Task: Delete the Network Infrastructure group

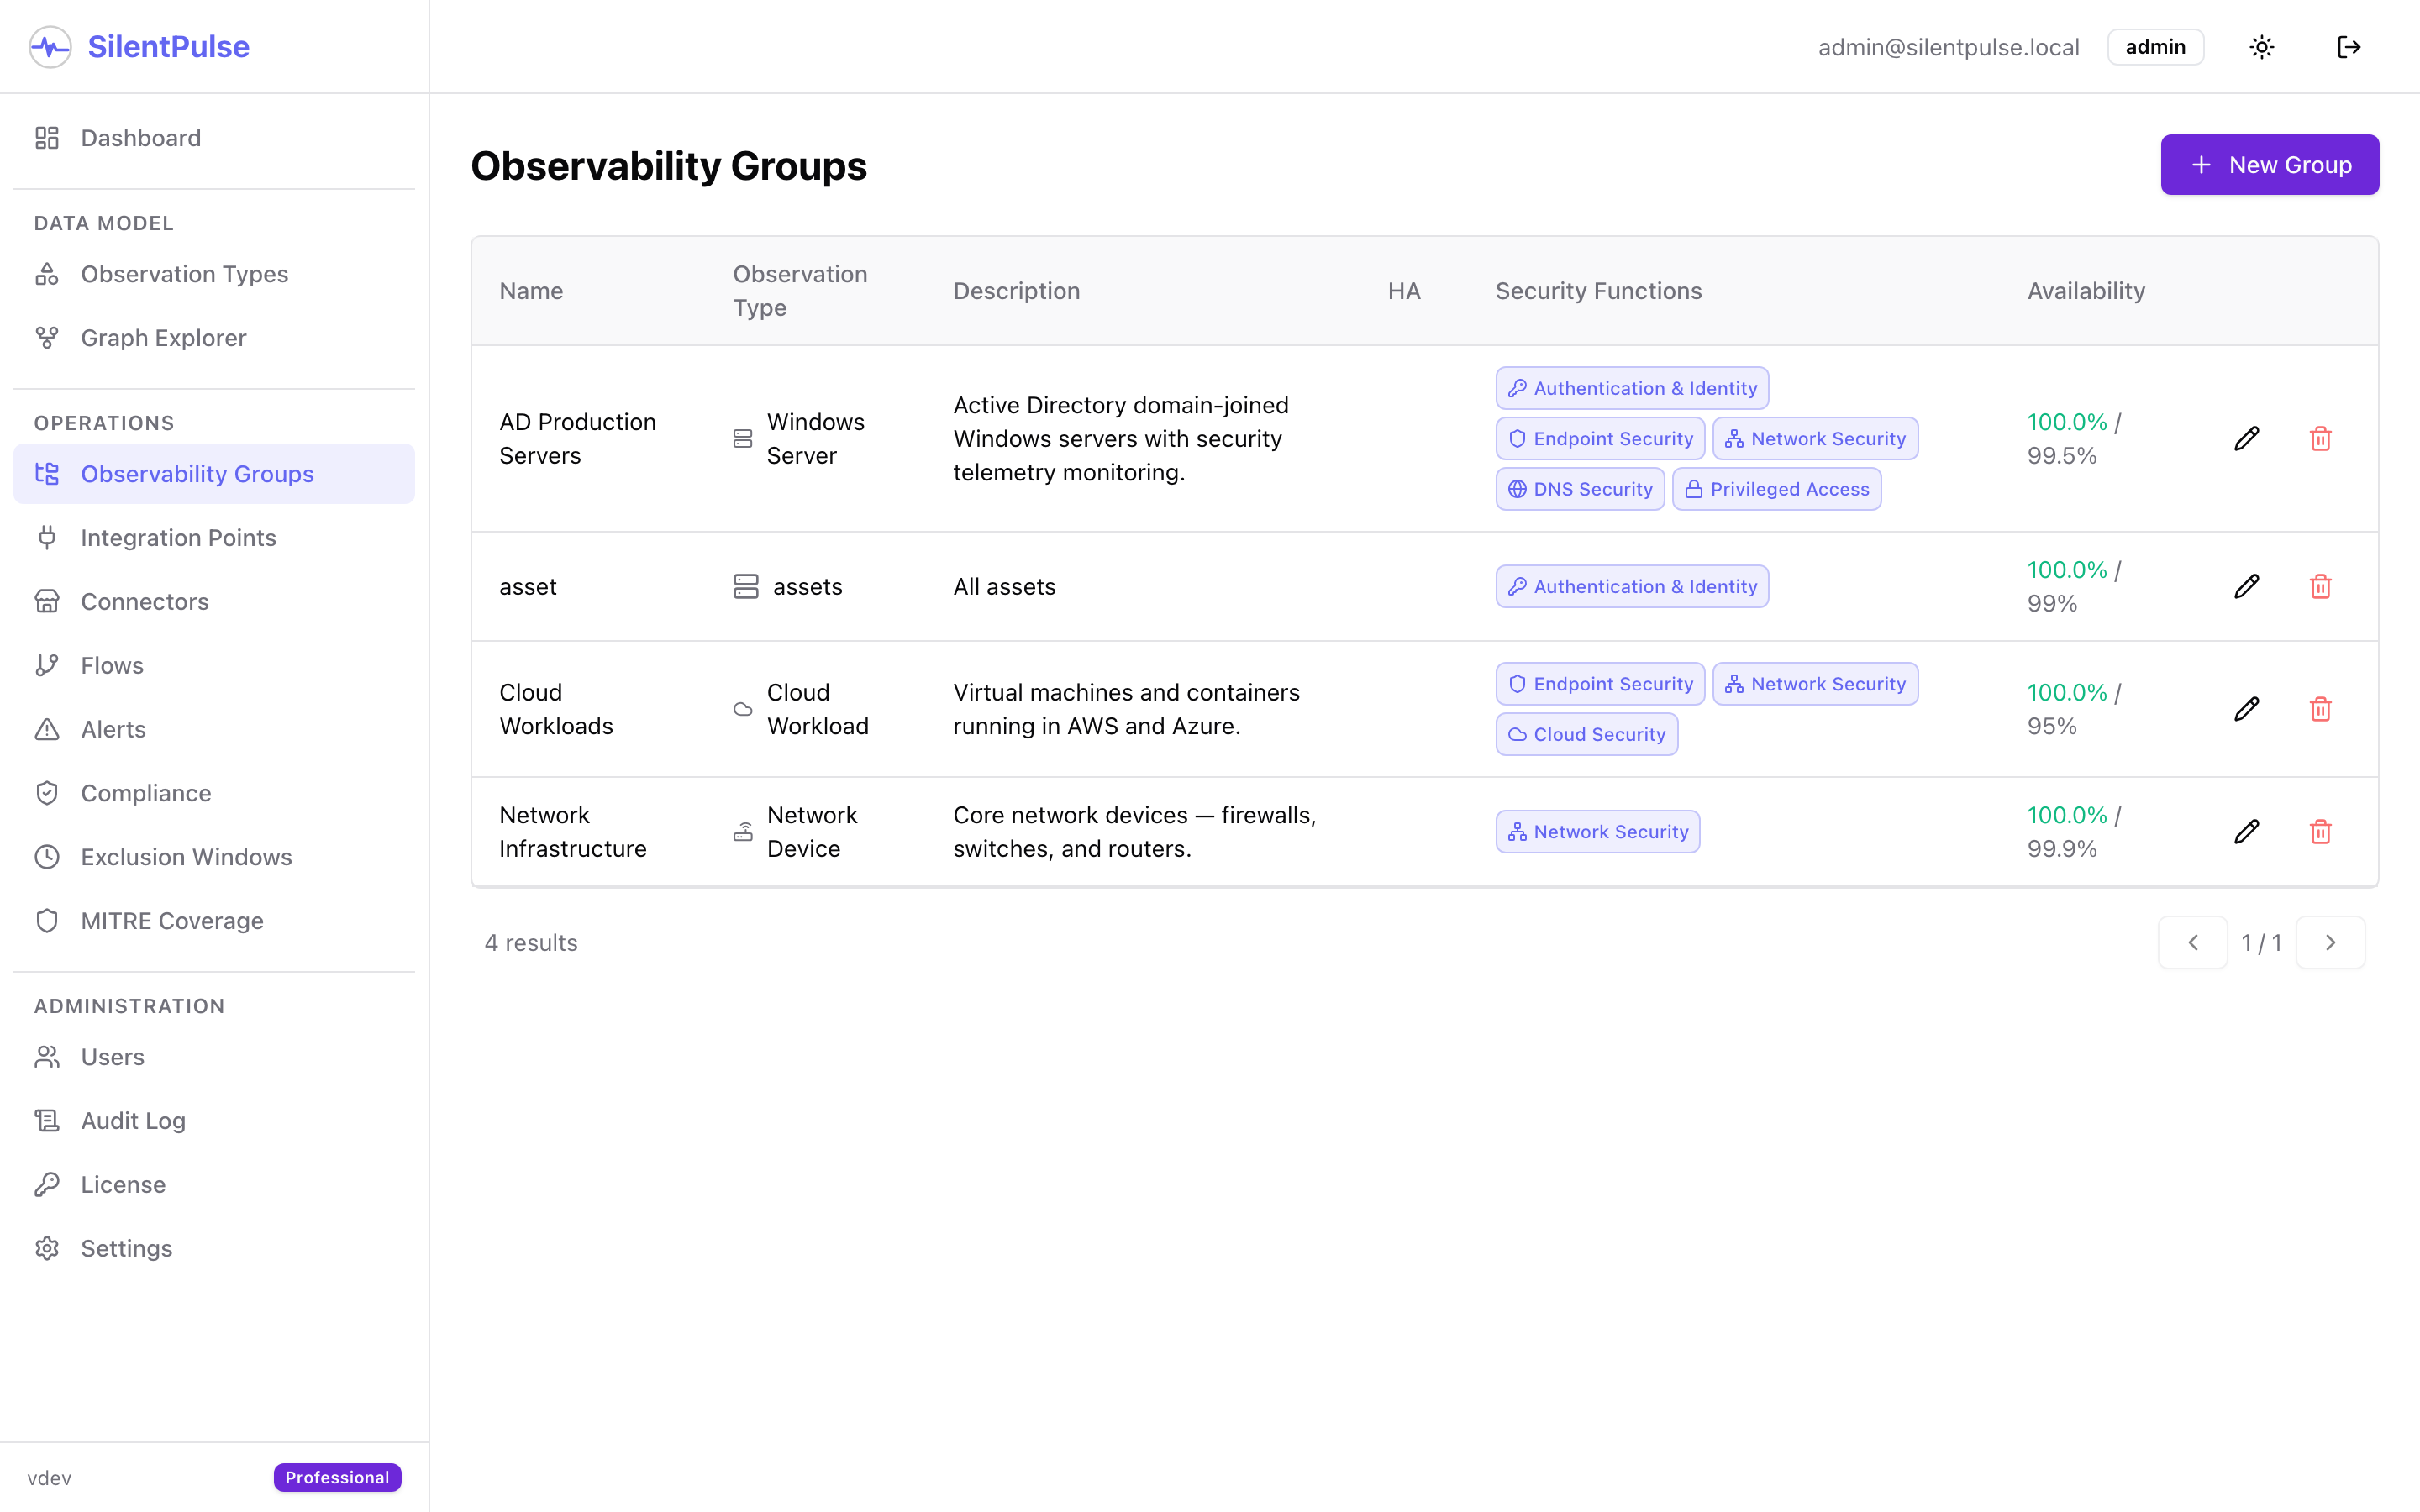Action: point(2321,832)
